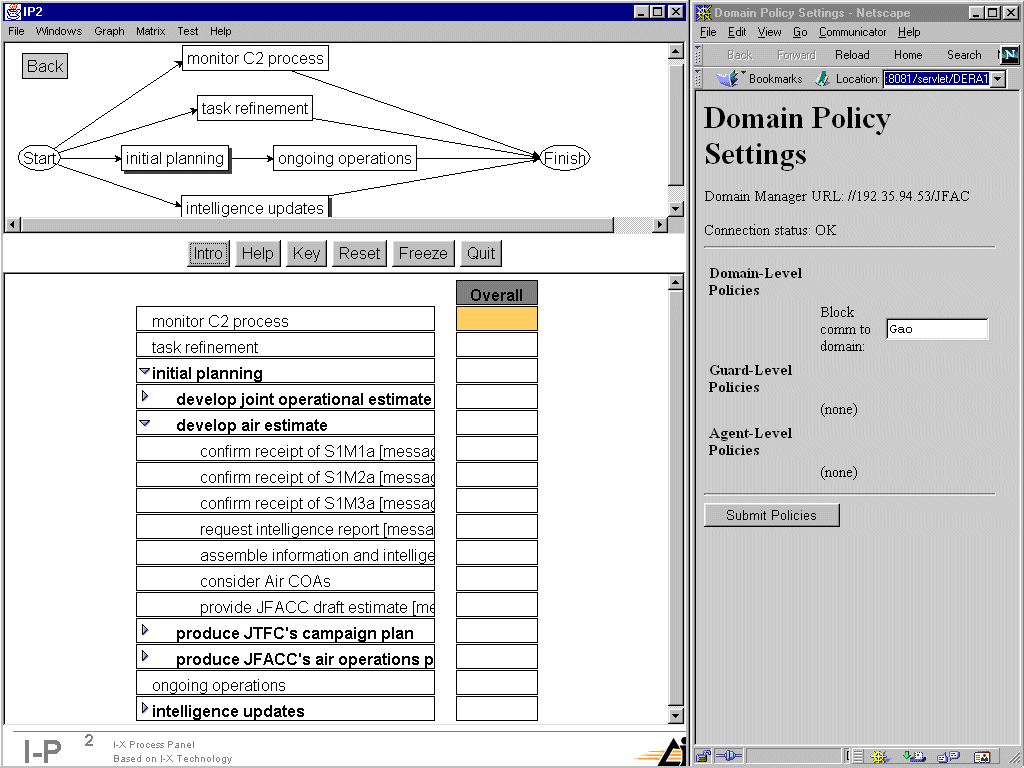Open the Communicator menu in Netscape
This screenshot has width=1024, height=768.
[x=852, y=32]
